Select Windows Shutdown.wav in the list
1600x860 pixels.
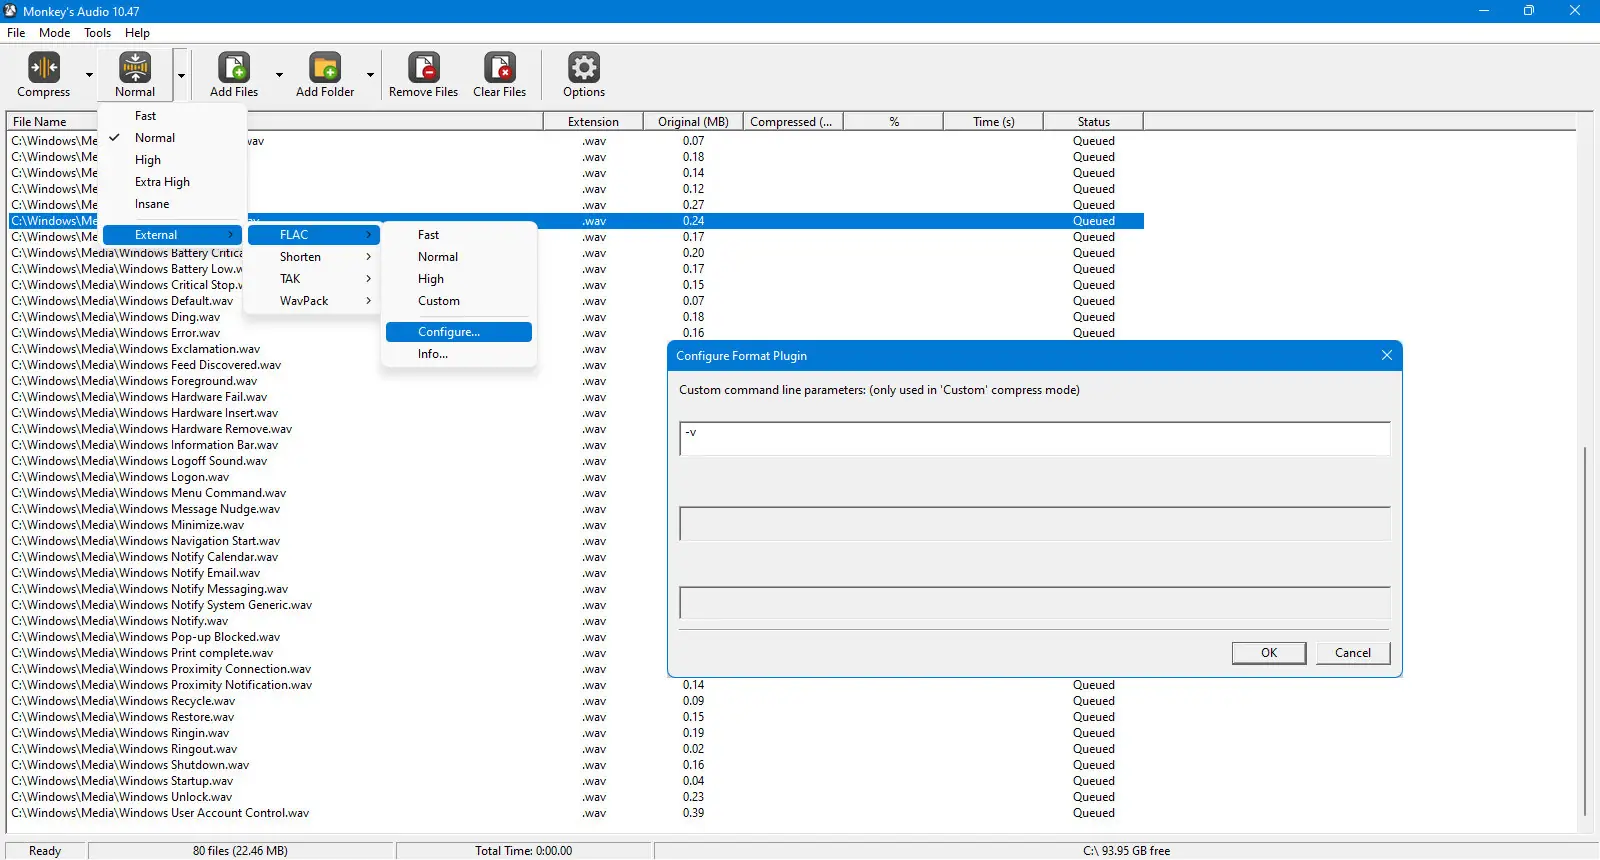pos(130,765)
